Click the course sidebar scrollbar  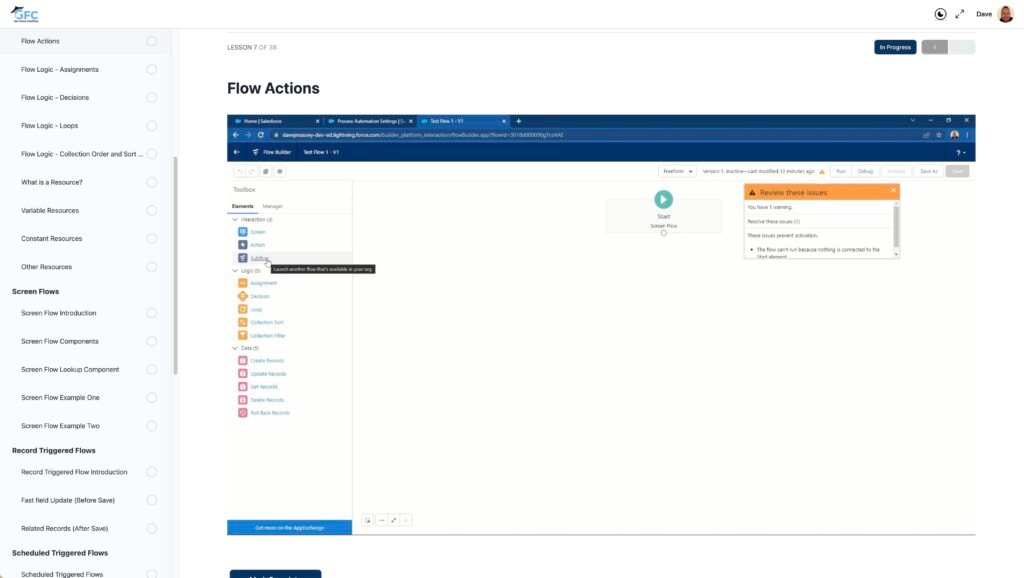point(175,265)
